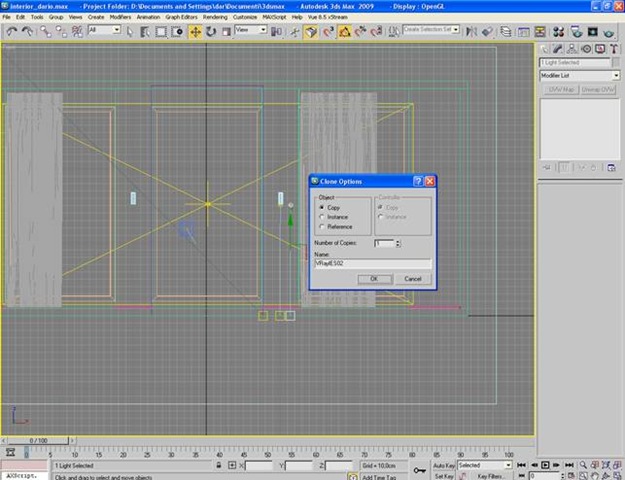Open the Key Filters button
The width and height of the screenshot is (625, 480).
(x=490, y=476)
